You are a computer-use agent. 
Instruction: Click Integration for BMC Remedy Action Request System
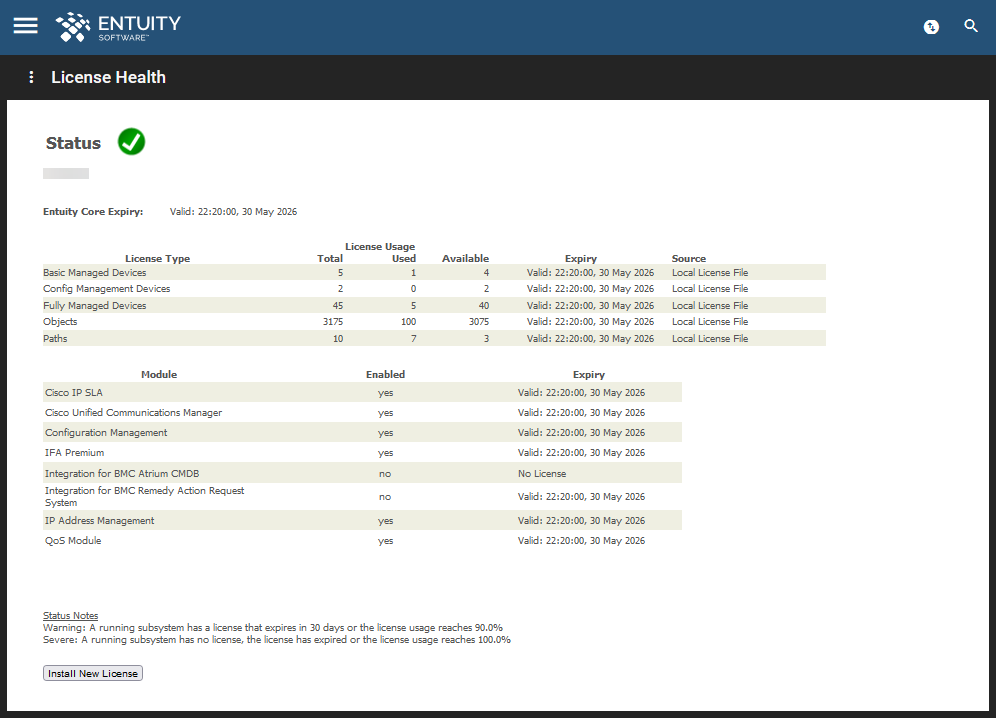(144, 496)
